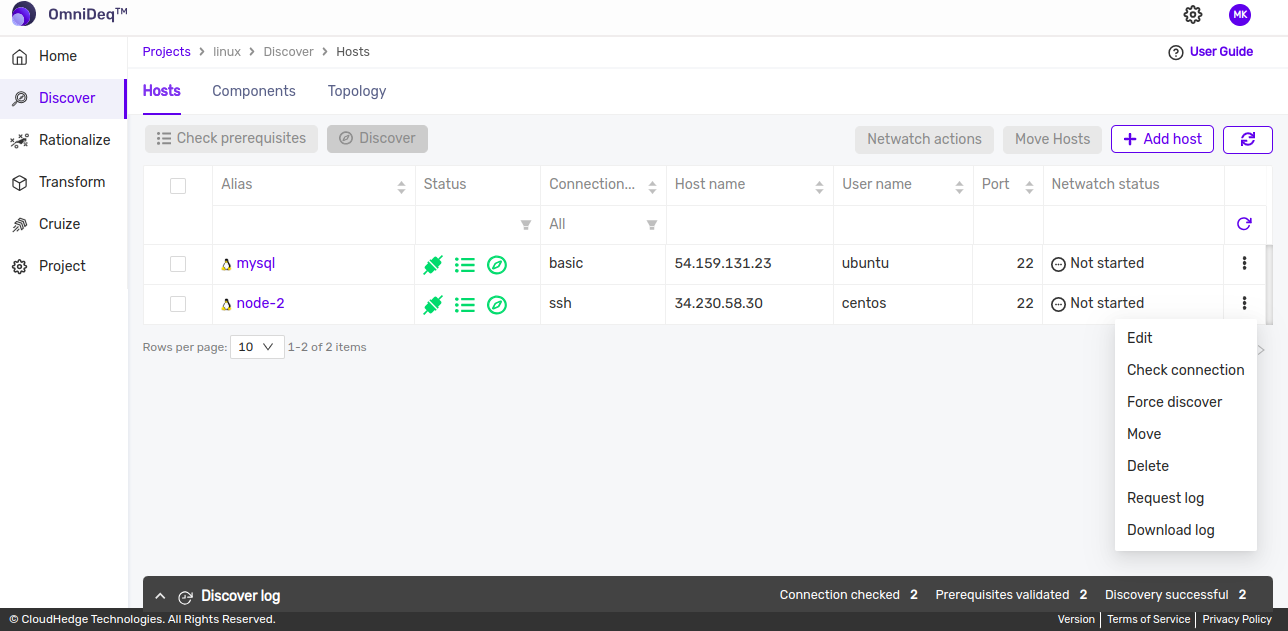The width and height of the screenshot is (1288, 631).
Task: Select the Hosts tab
Action: 162,91
